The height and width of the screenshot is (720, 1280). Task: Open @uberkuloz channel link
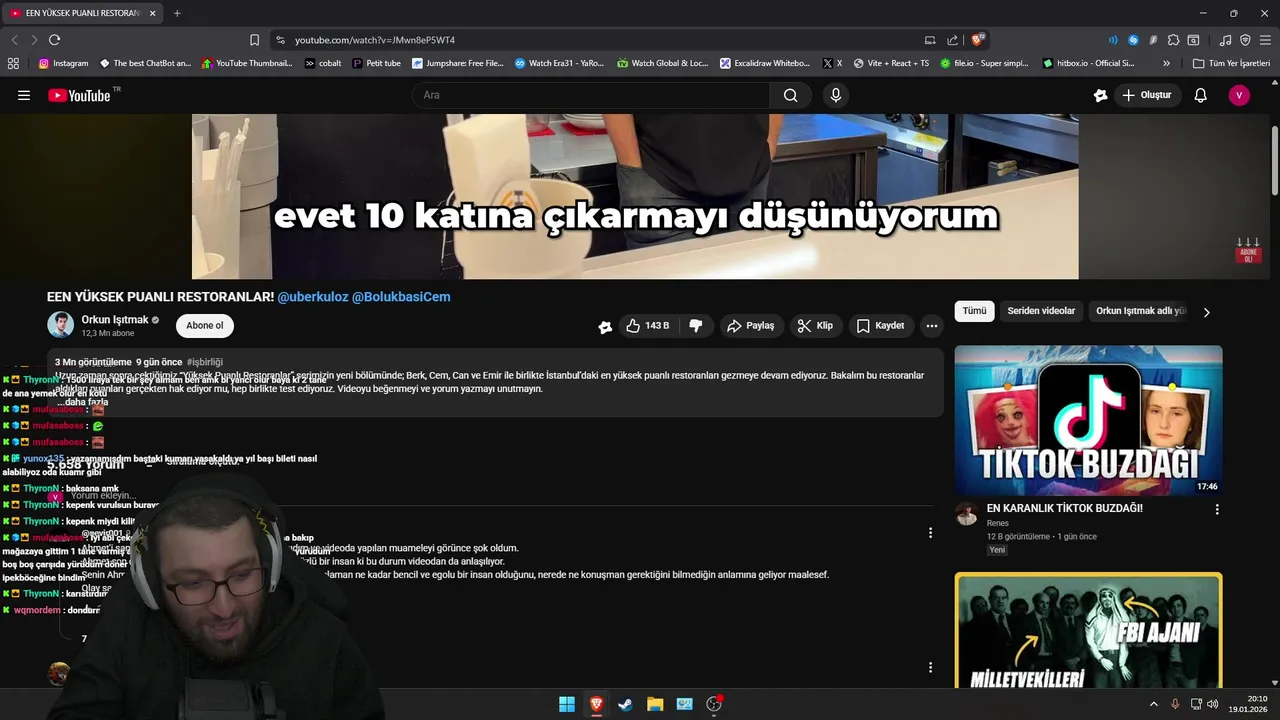coord(313,297)
